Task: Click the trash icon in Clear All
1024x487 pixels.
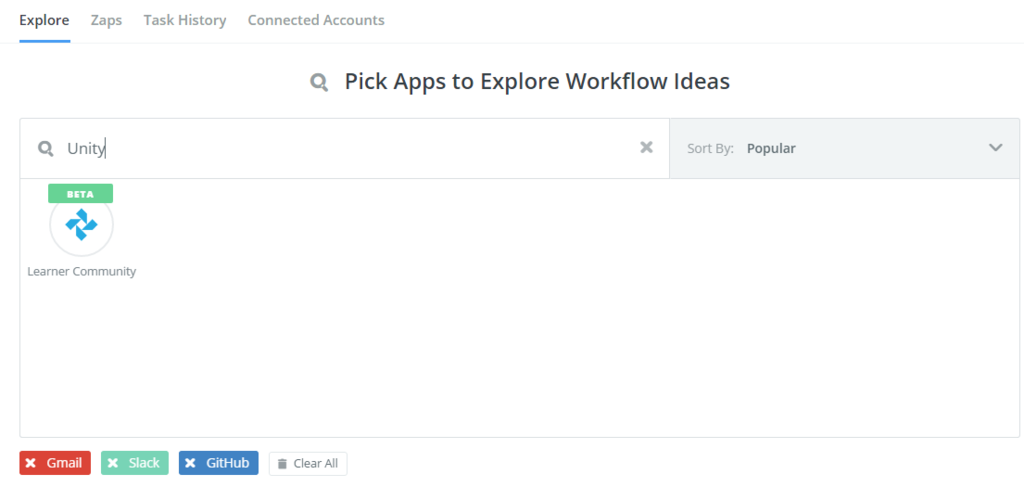Action: click(x=282, y=464)
